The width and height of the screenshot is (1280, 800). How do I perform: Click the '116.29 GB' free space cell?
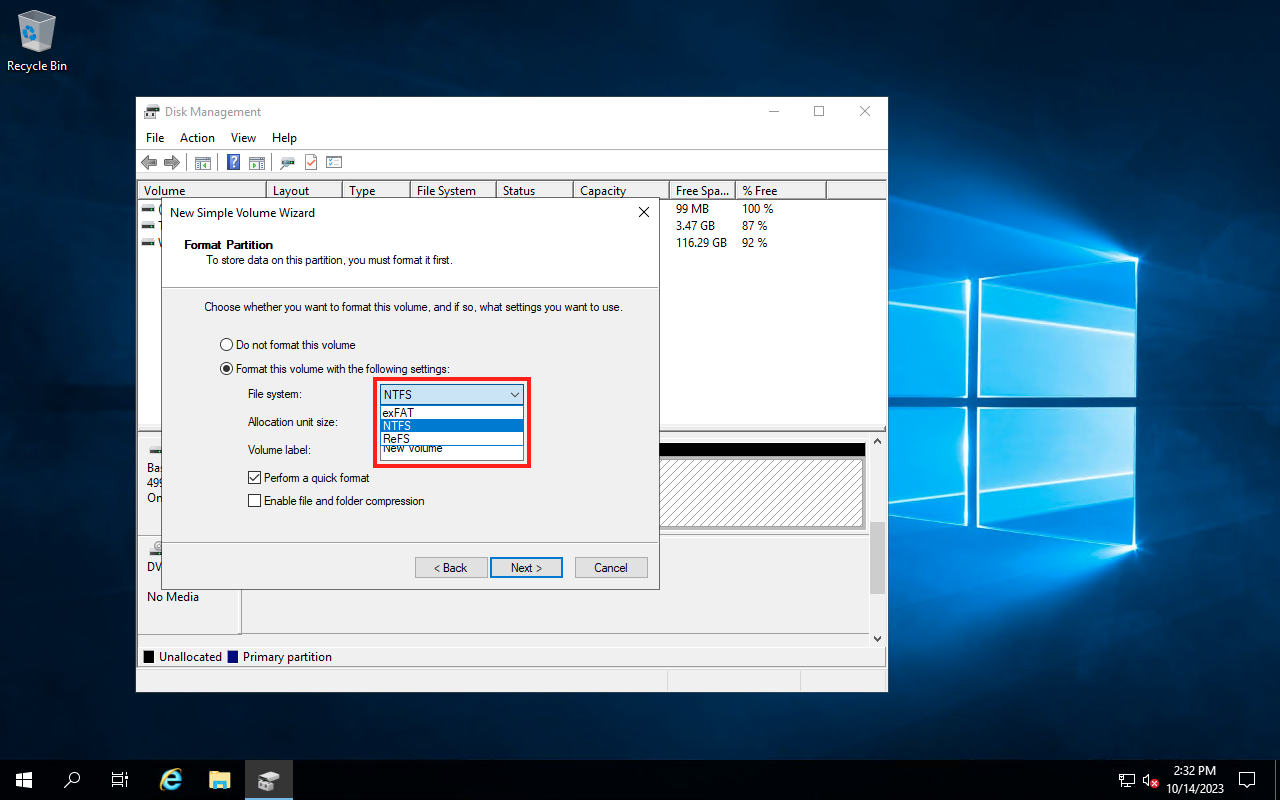[x=701, y=243]
